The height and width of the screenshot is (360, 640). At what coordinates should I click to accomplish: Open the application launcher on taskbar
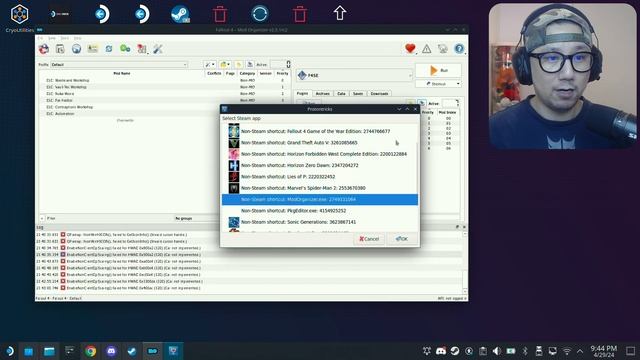coord(9,351)
